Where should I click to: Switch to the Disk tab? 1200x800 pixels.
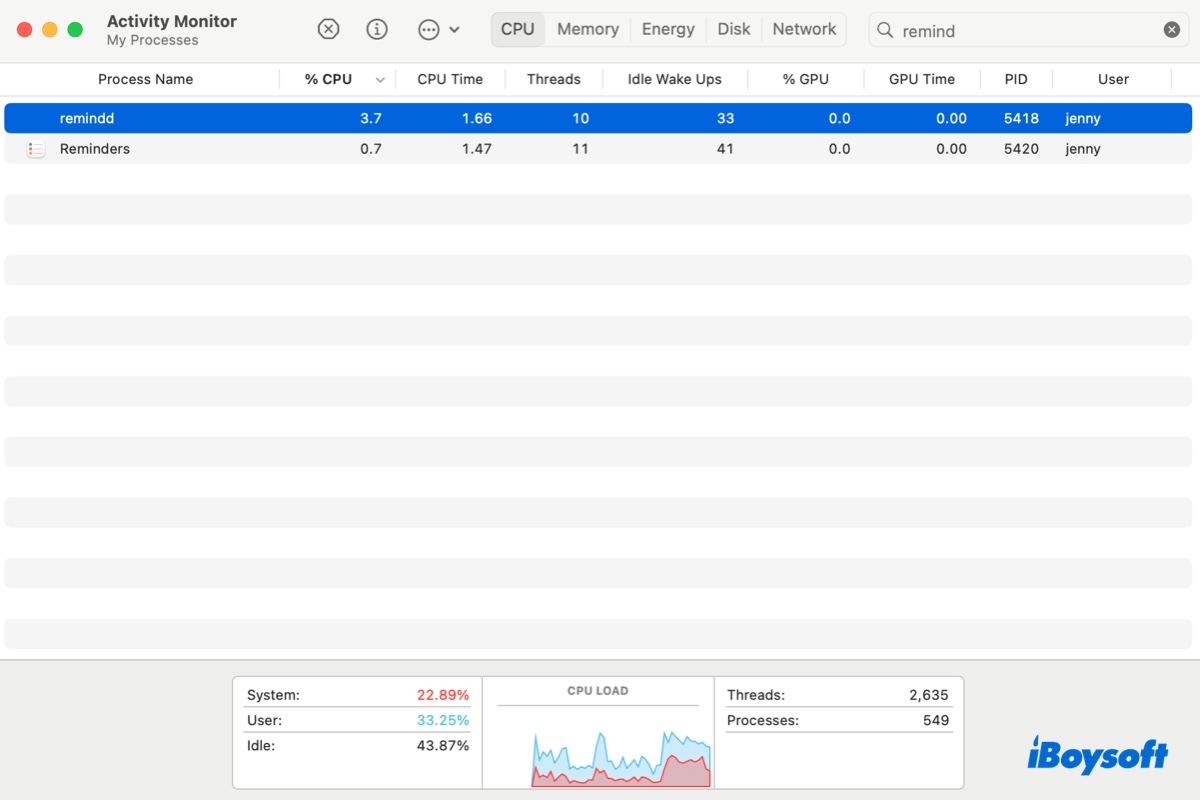point(734,29)
